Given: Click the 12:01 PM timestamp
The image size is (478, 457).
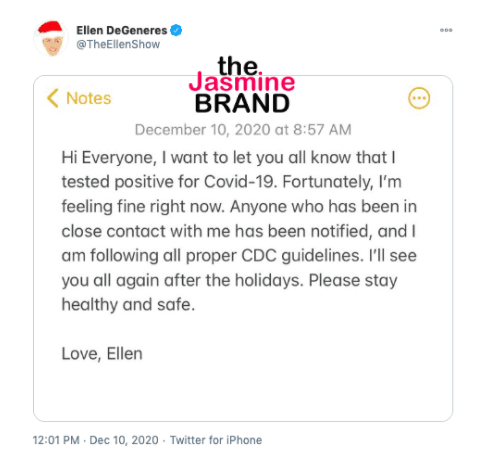Looking at the screenshot, I should tap(56, 440).
